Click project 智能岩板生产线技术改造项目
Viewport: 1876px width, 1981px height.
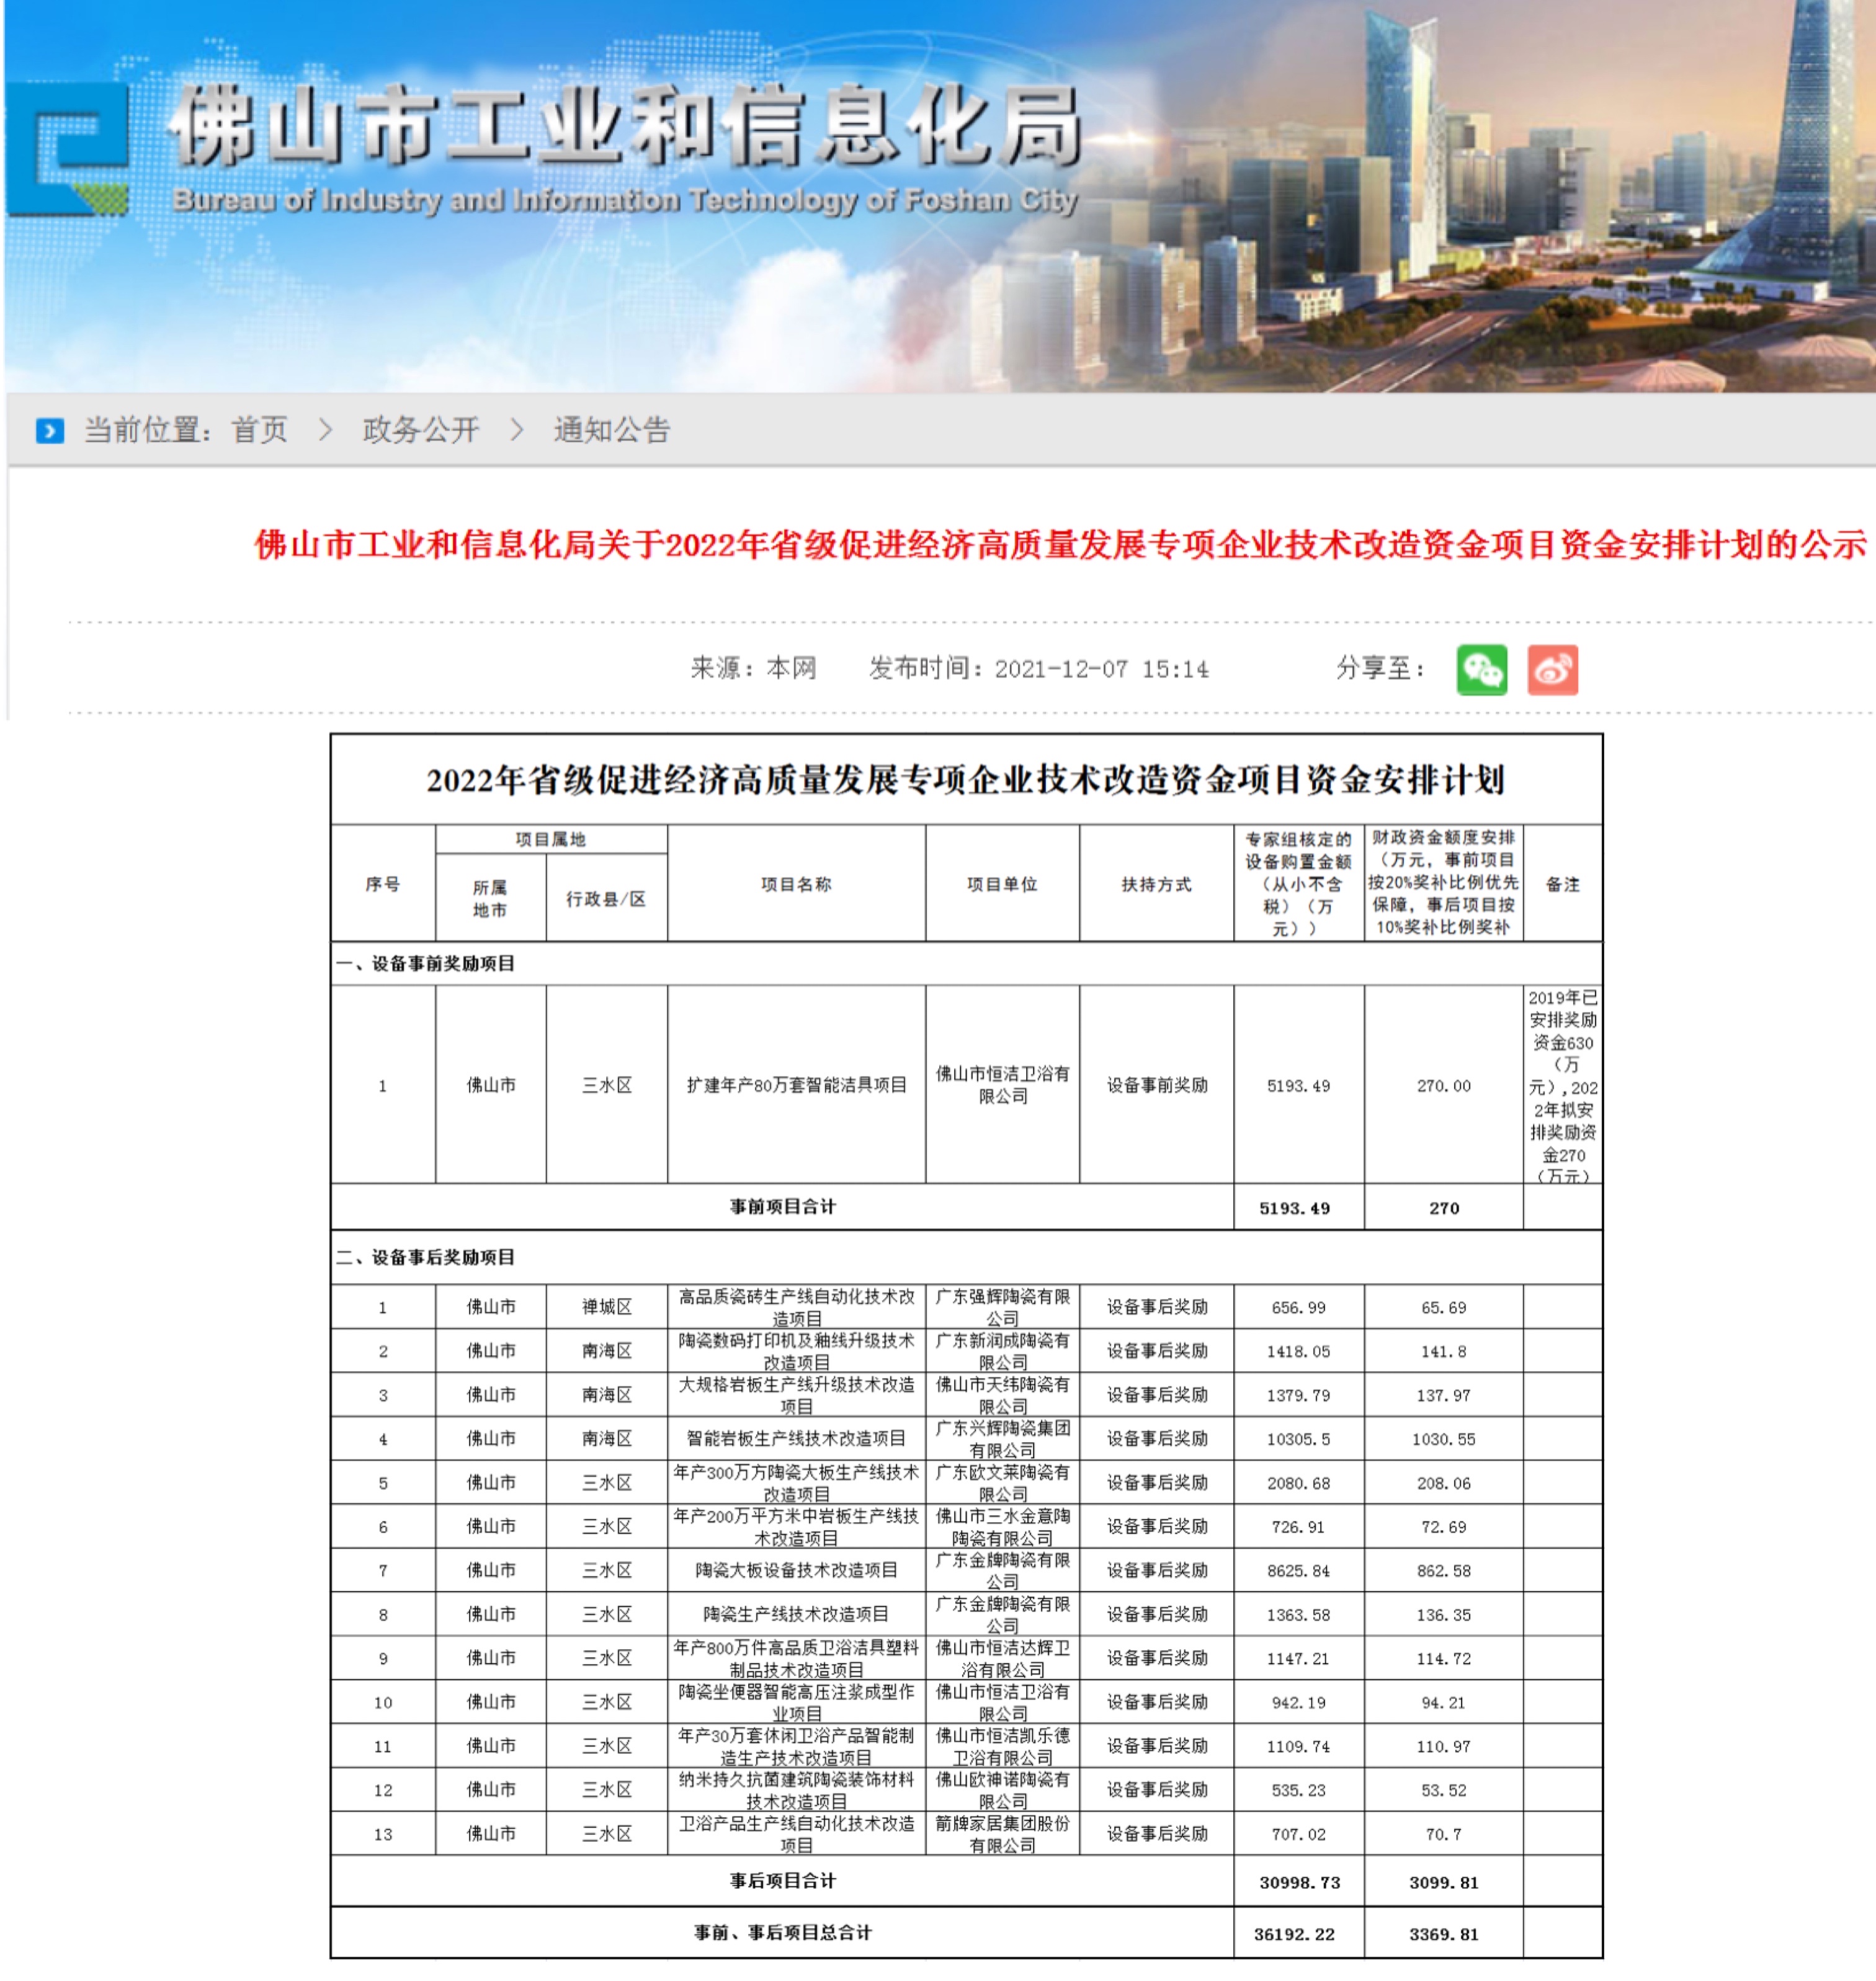coord(796,1438)
